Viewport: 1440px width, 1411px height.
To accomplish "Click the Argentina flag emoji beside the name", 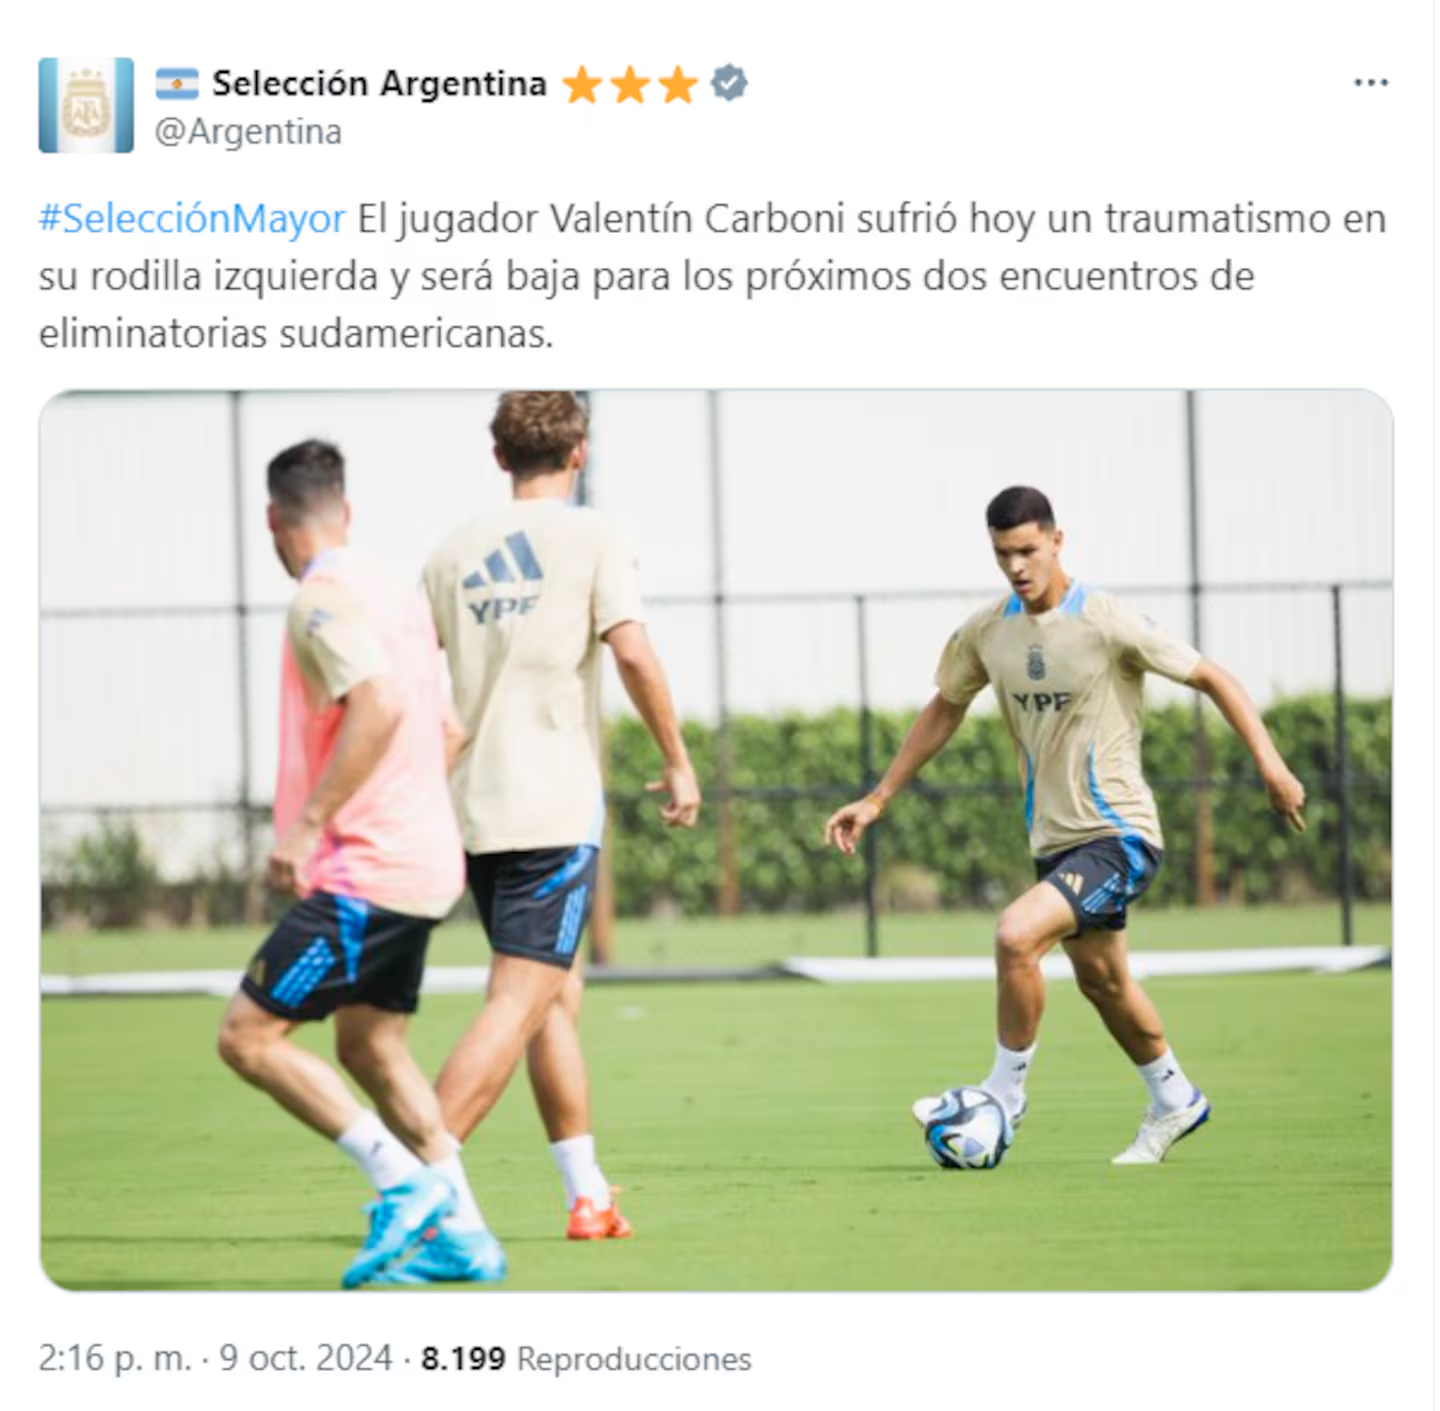I will [177, 84].
